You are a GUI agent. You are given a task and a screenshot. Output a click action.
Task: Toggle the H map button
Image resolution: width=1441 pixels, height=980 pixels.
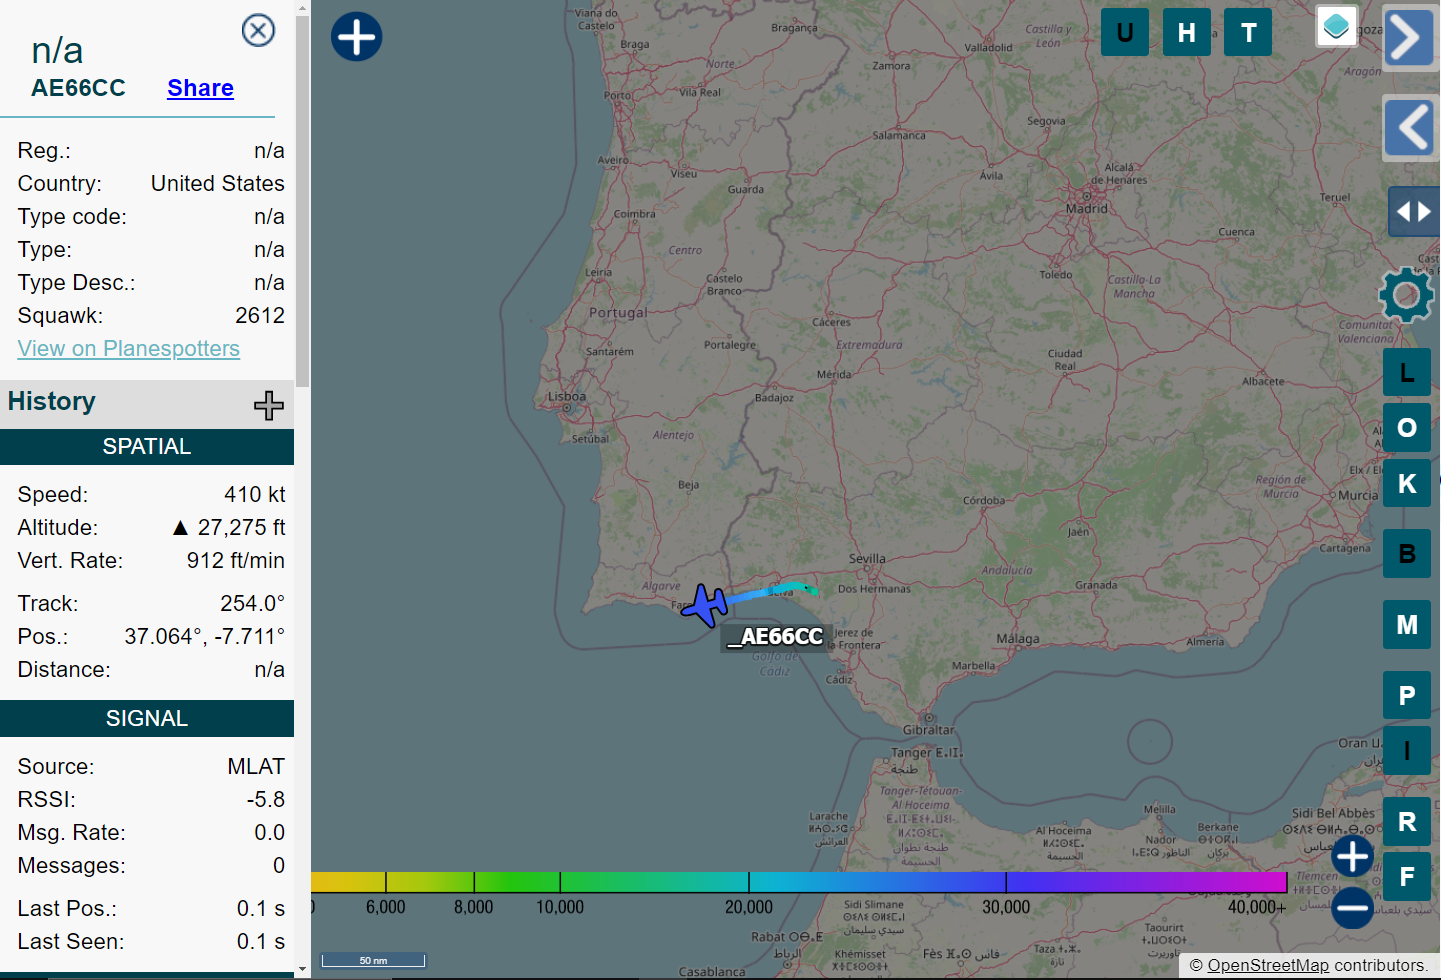[1187, 32]
